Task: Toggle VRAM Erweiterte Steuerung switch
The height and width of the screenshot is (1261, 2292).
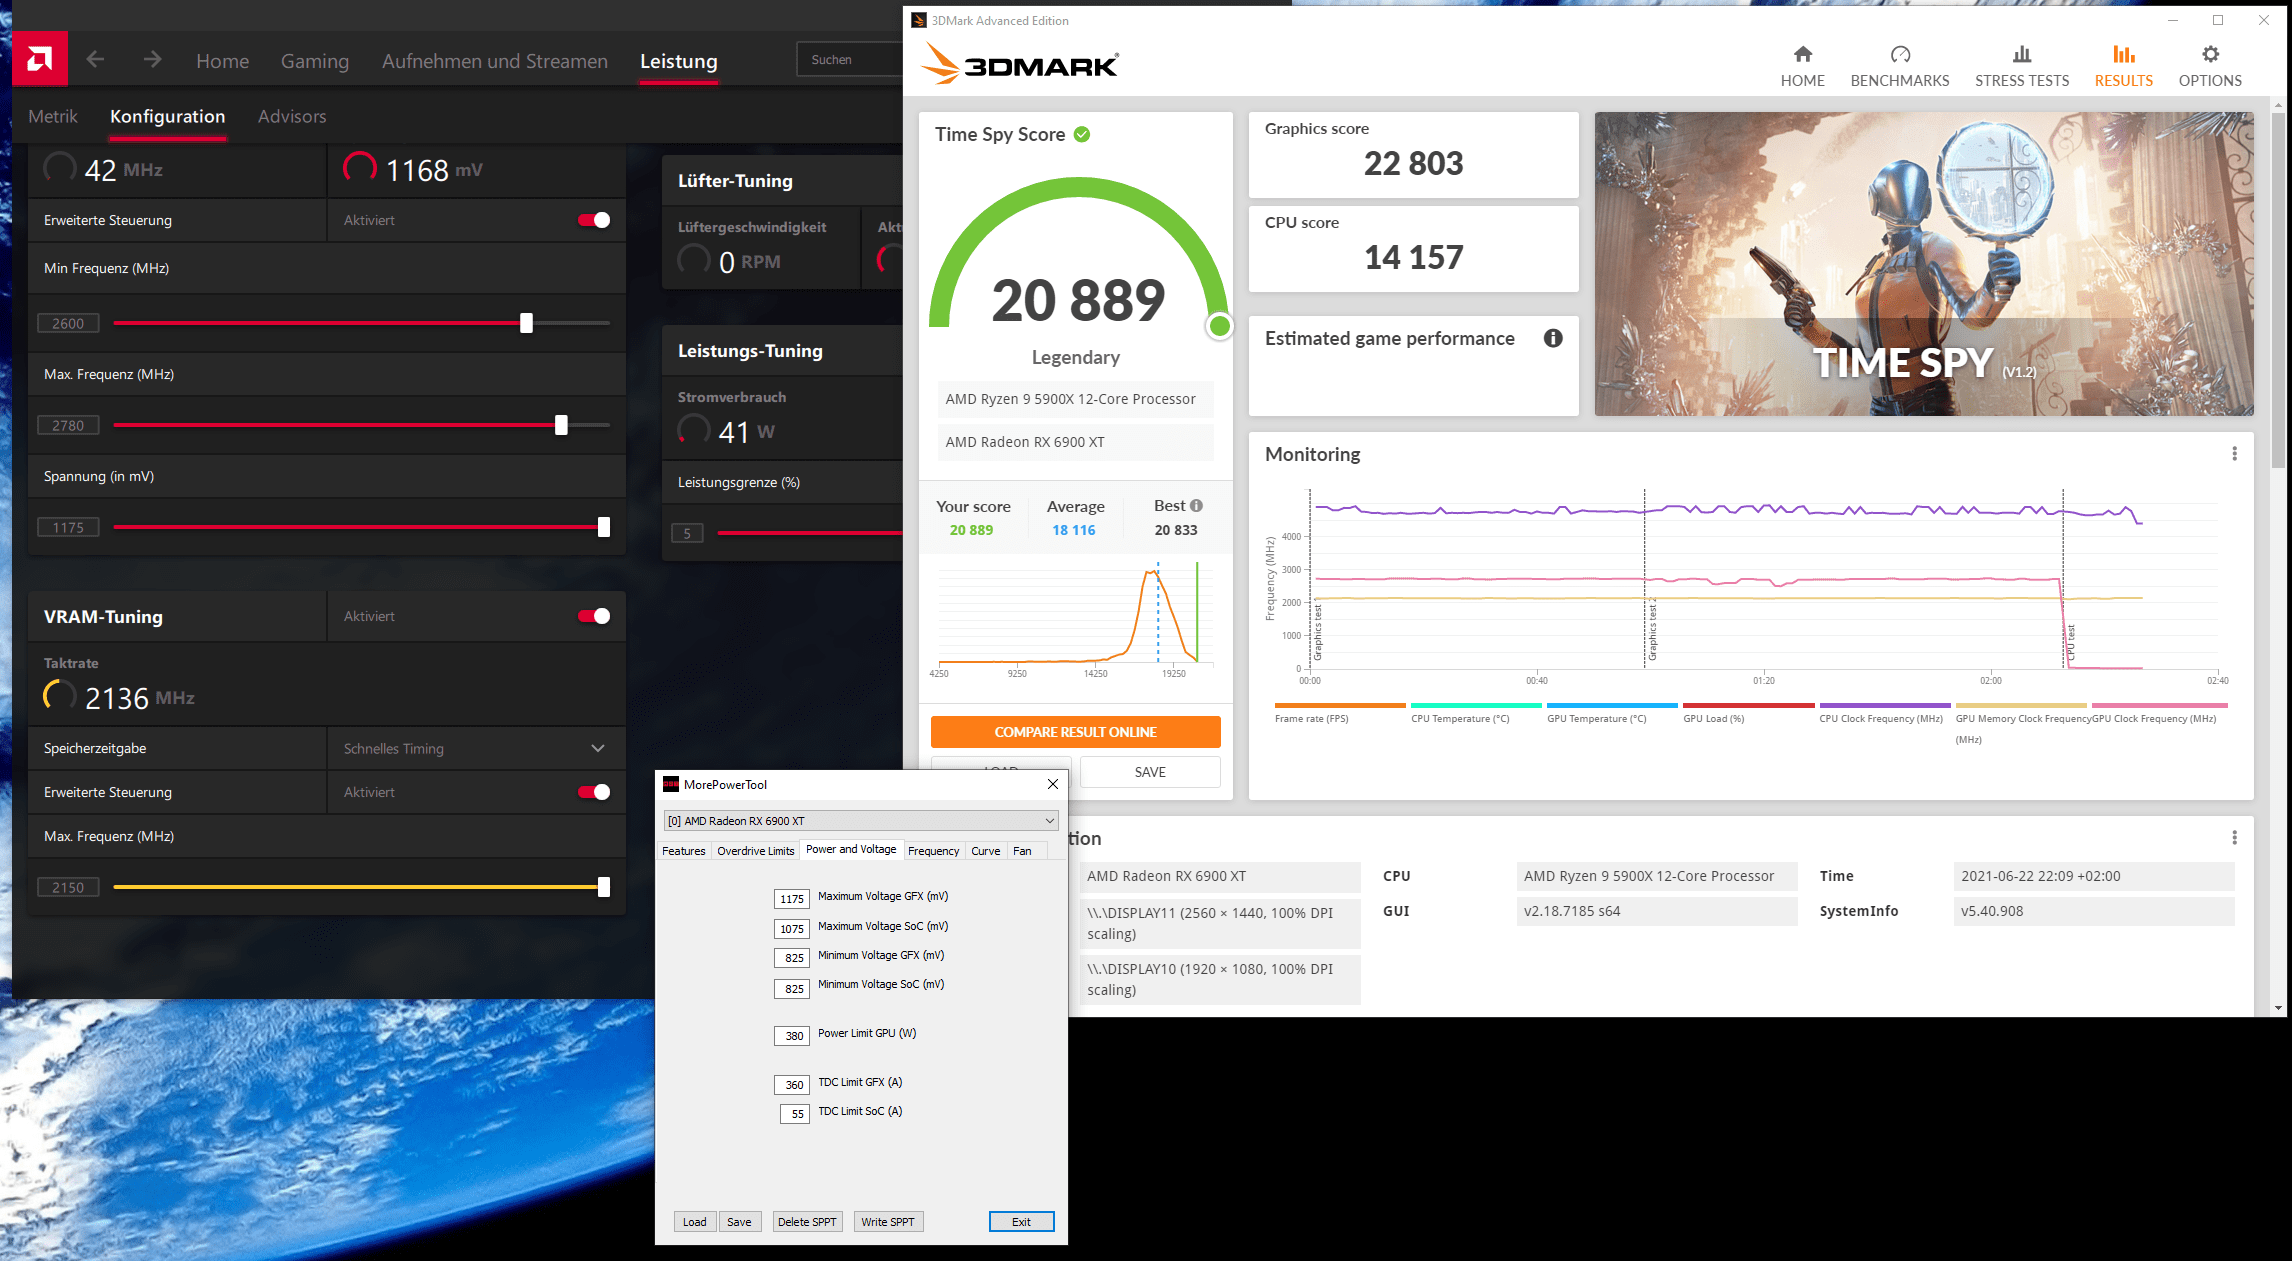Action: tap(594, 792)
